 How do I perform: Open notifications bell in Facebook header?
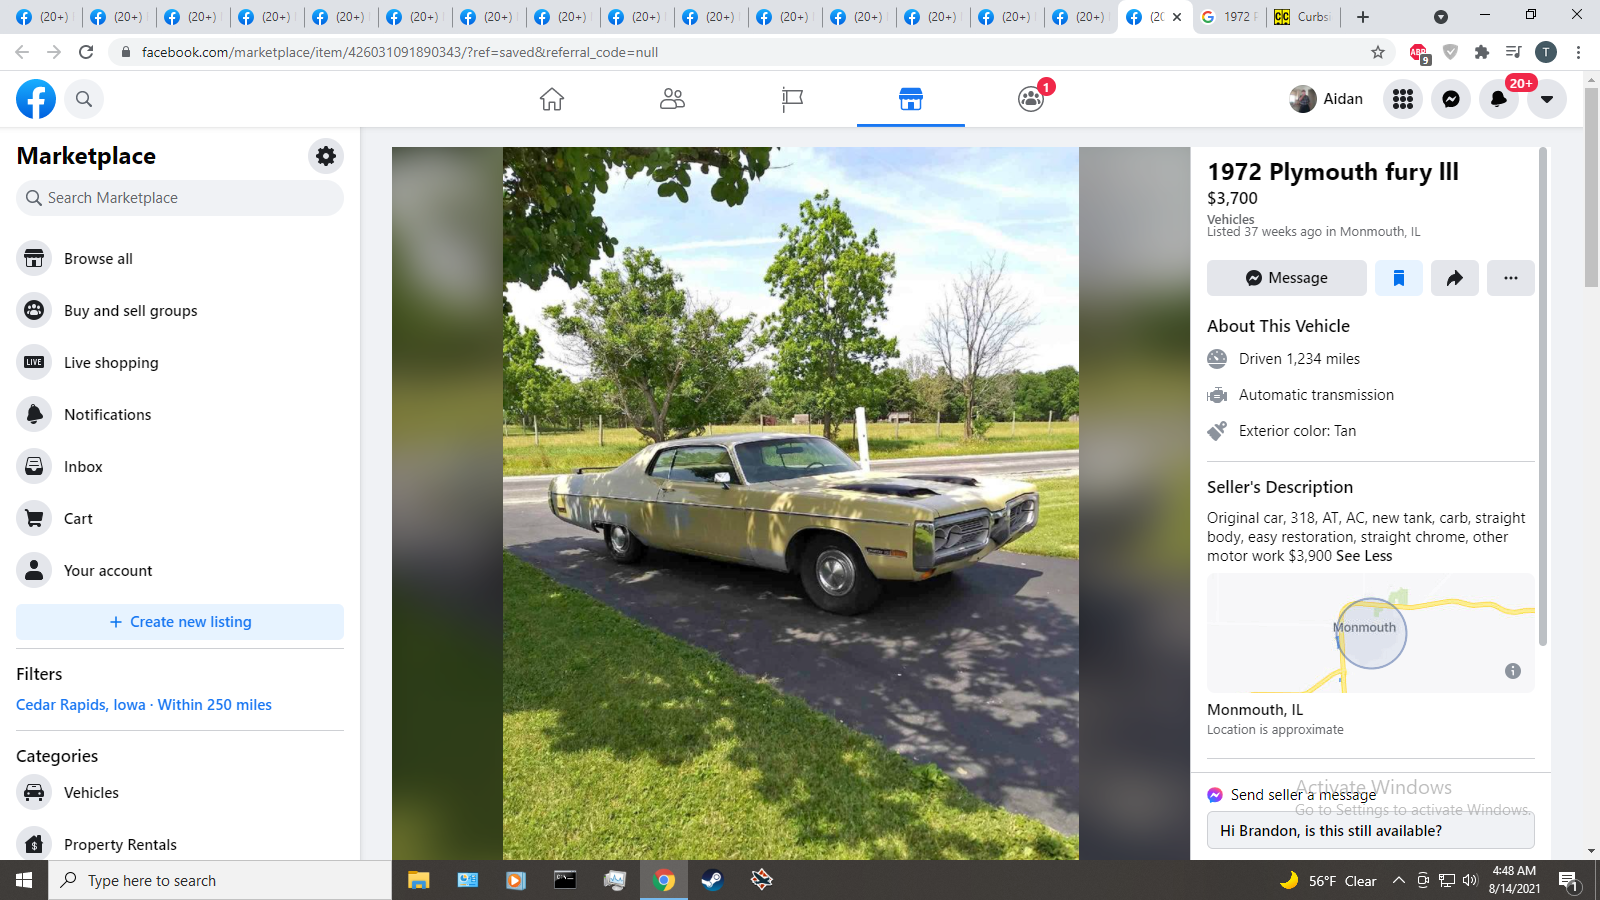click(x=1499, y=99)
